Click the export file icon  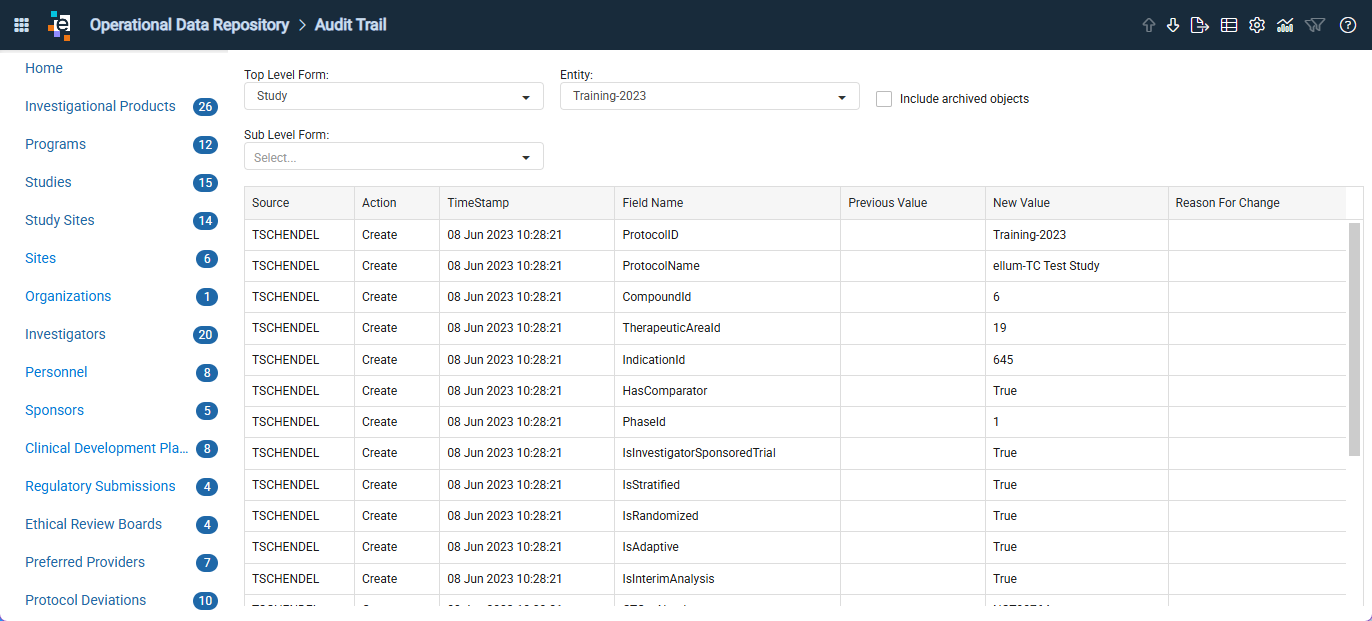tap(1200, 25)
